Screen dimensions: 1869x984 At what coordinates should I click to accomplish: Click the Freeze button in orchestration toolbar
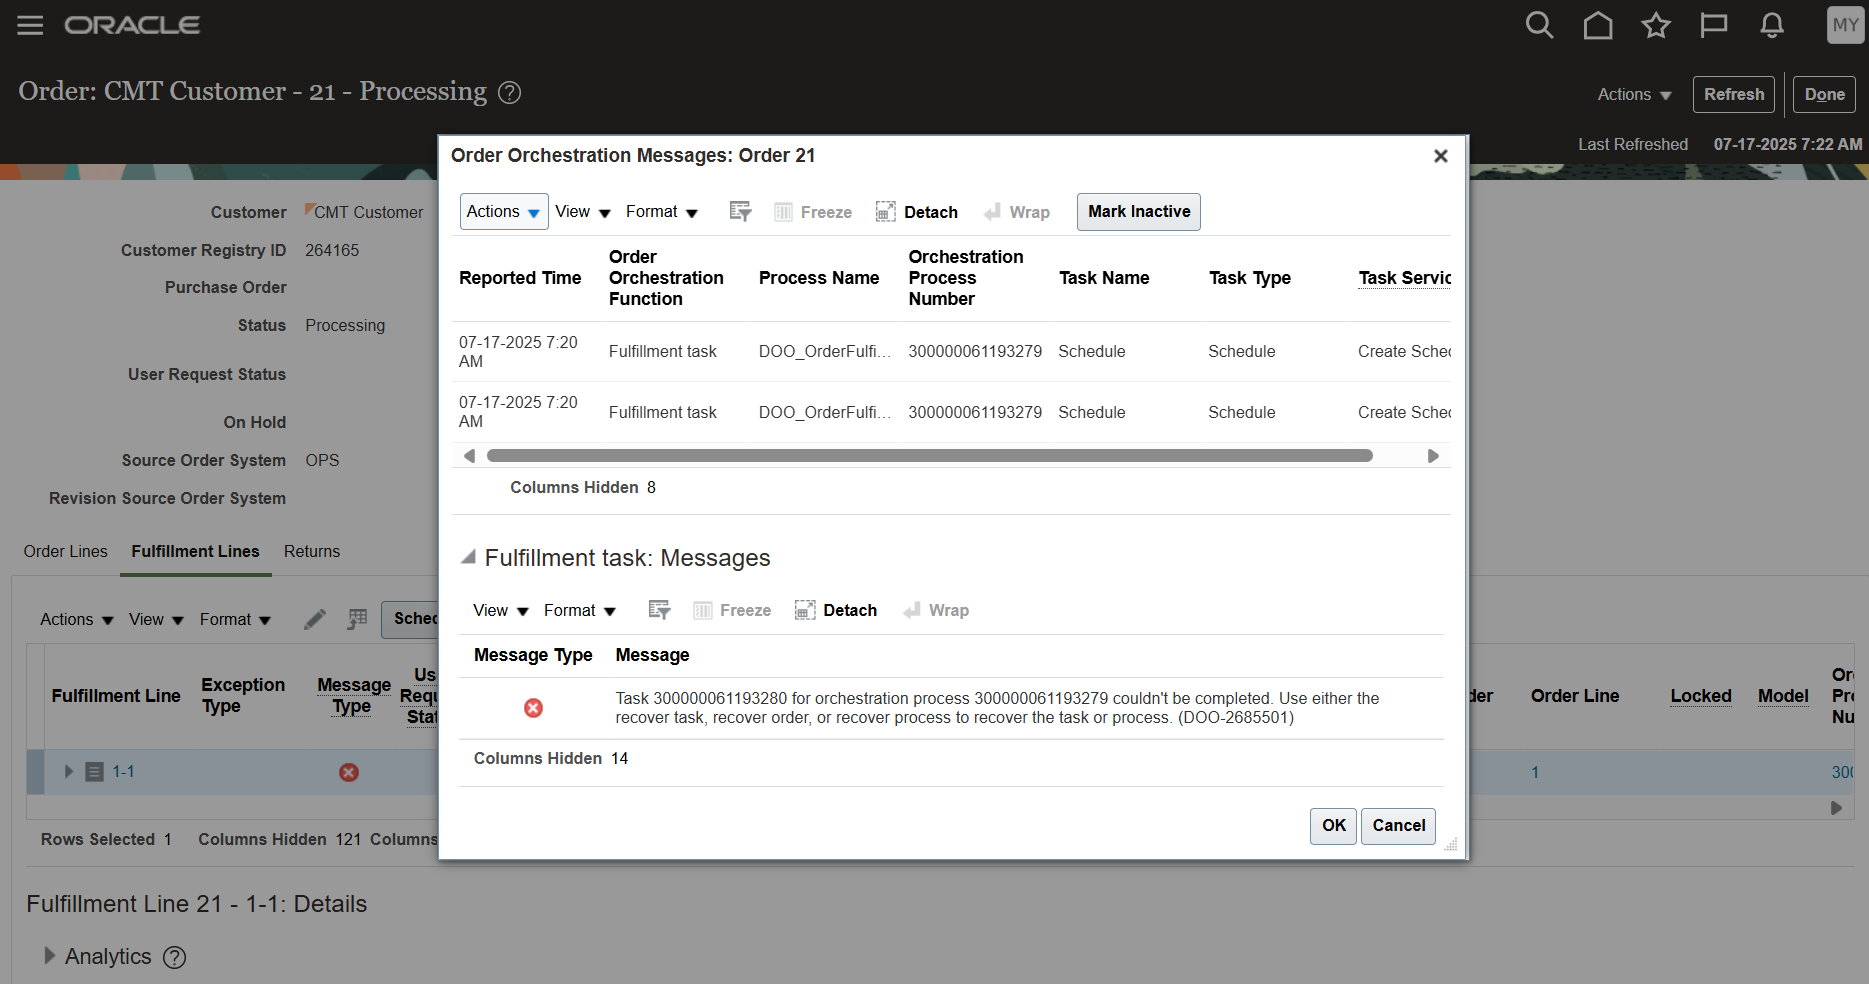(x=813, y=212)
